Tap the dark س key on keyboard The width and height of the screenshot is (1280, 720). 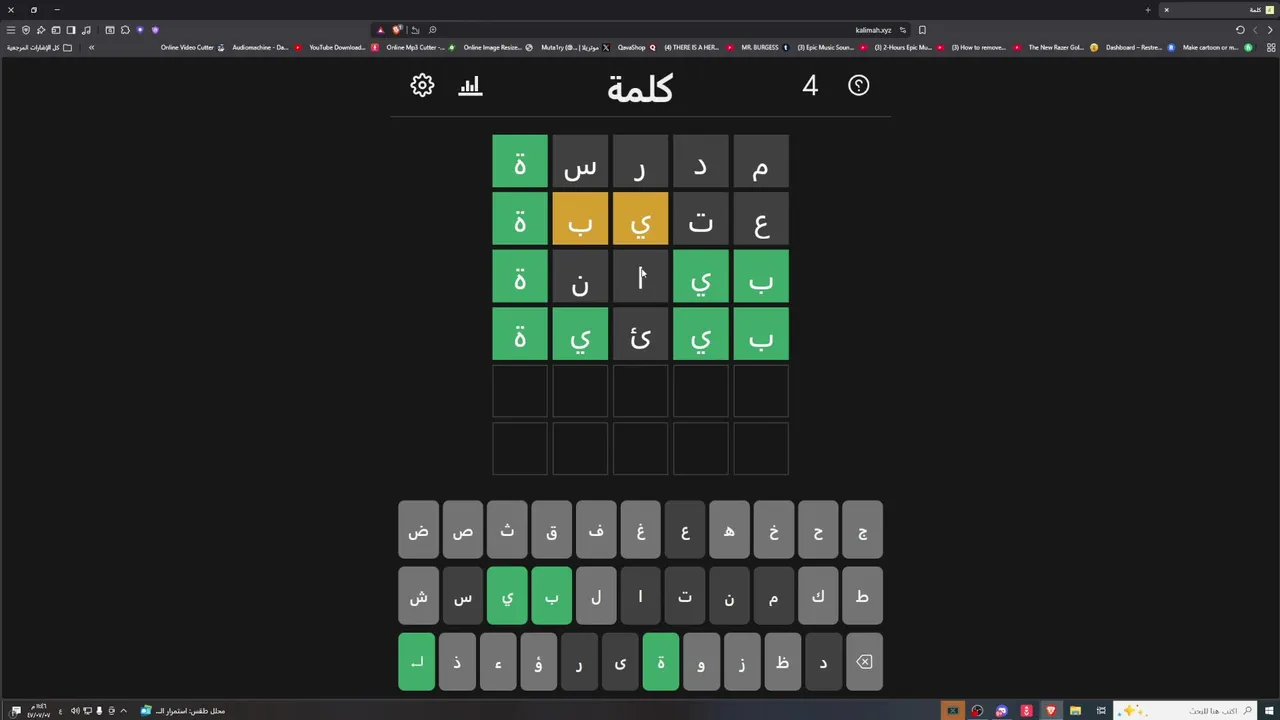coord(462,596)
